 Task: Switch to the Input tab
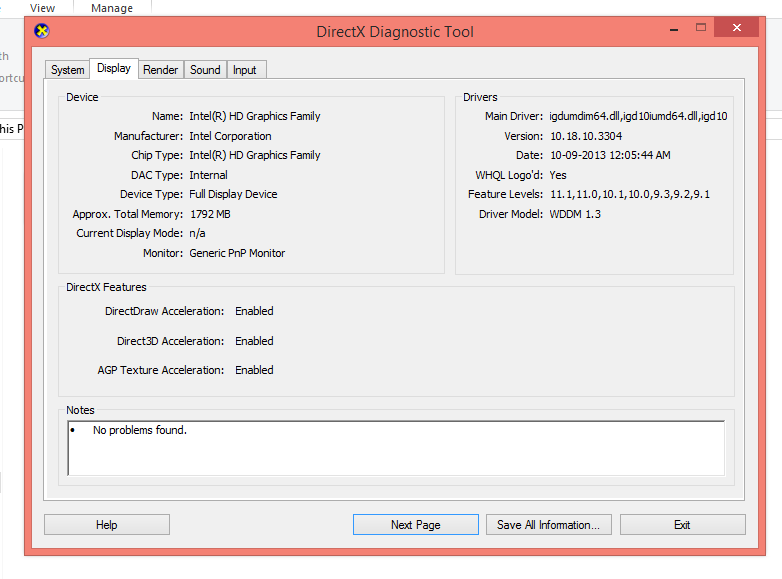click(x=245, y=70)
